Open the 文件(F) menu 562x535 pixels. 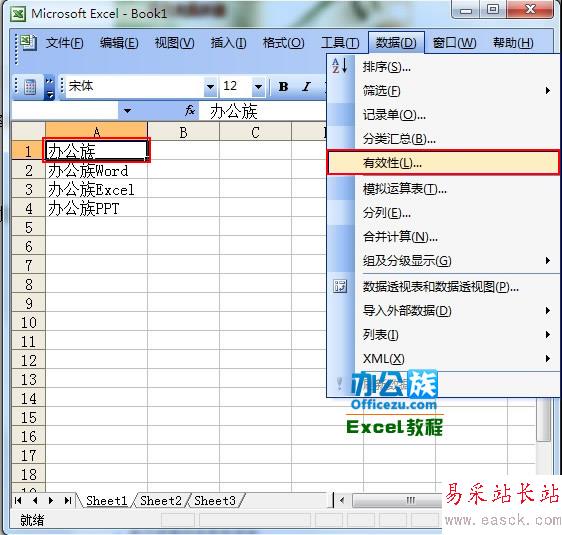[x=65, y=43]
